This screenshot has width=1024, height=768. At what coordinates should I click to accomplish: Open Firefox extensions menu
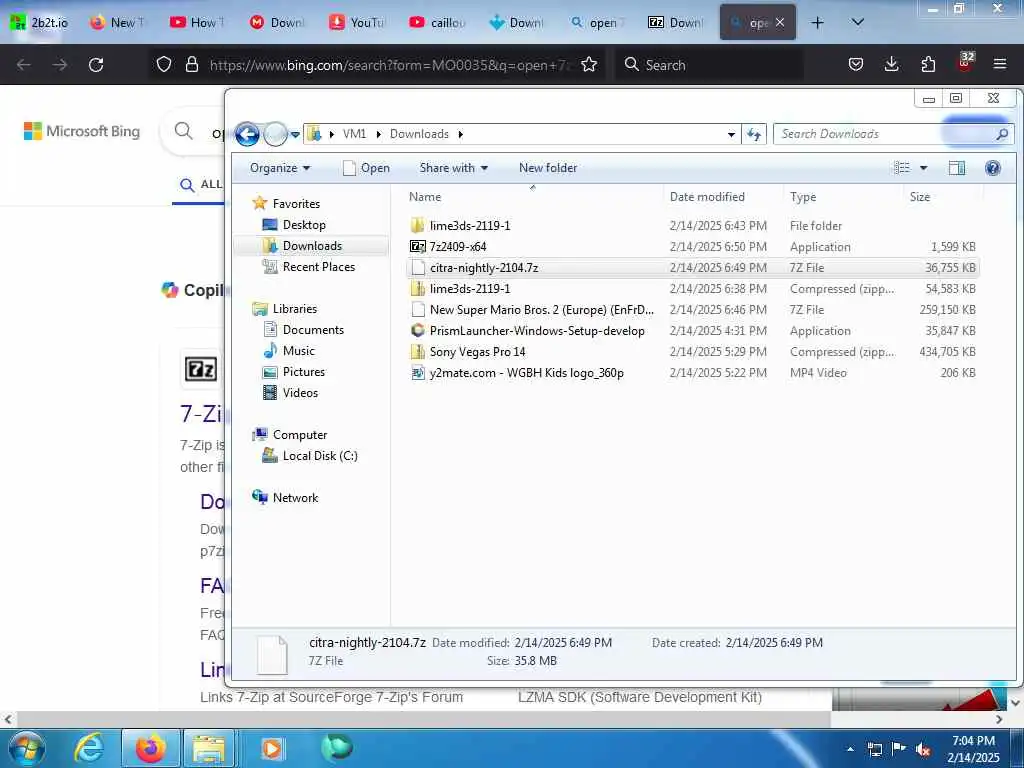928,65
